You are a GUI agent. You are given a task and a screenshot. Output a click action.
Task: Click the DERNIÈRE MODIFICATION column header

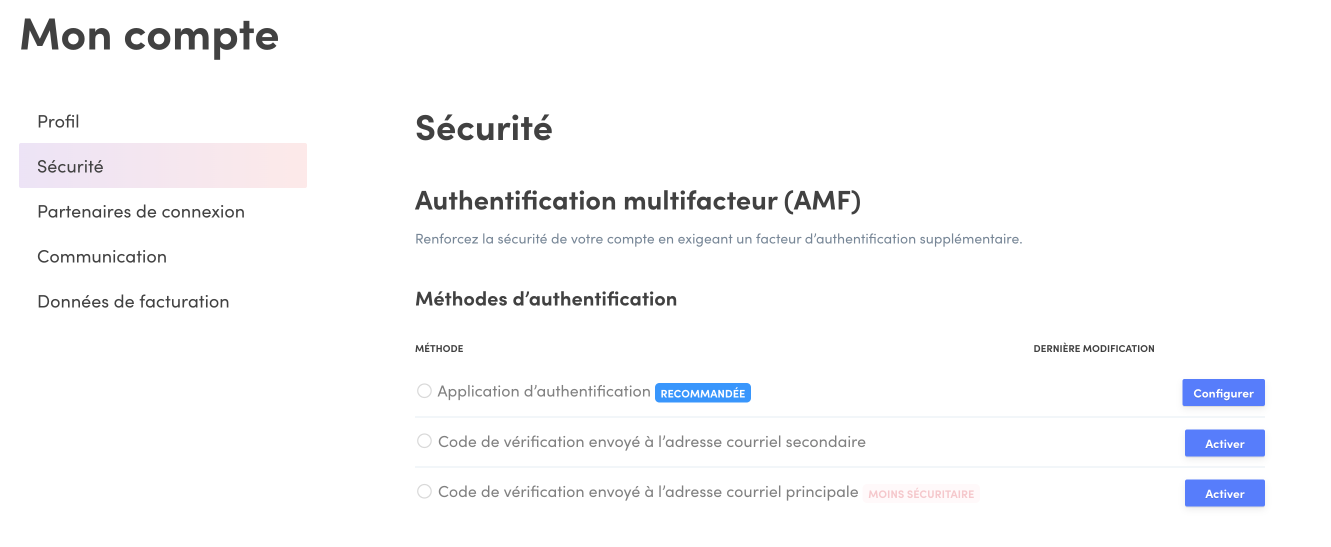click(x=1093, y=349)
